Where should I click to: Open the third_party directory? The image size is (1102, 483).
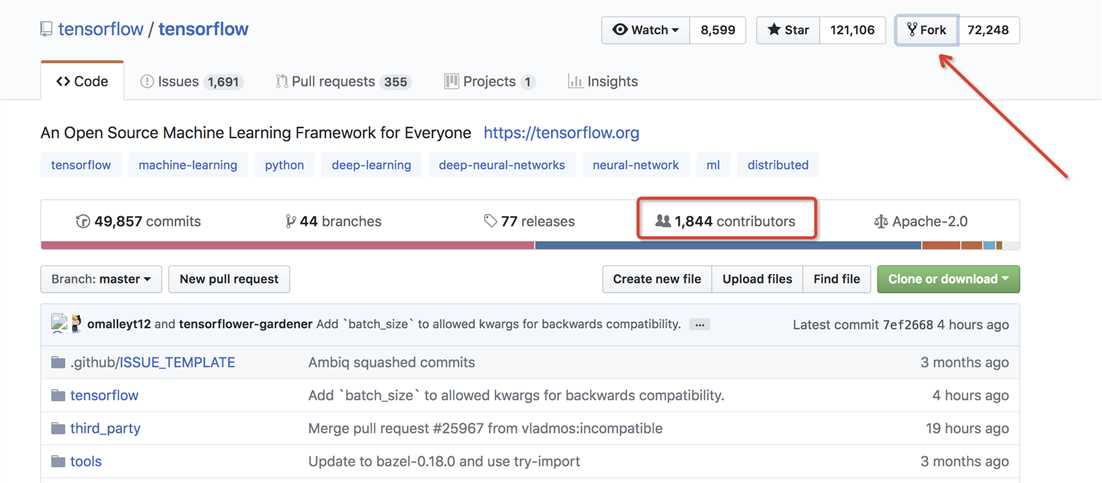click(x=105, y=428)
